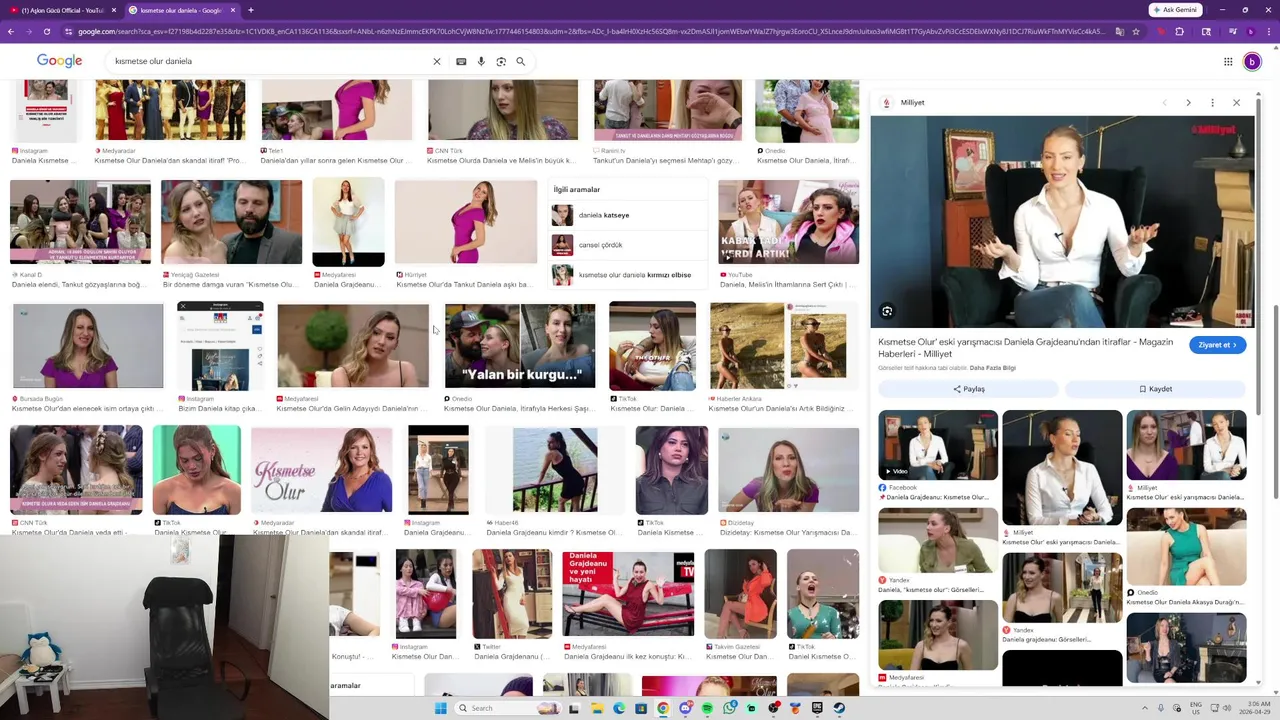Open the Google apps grid
The image size is (1280, 720).
coord(1228,61)
